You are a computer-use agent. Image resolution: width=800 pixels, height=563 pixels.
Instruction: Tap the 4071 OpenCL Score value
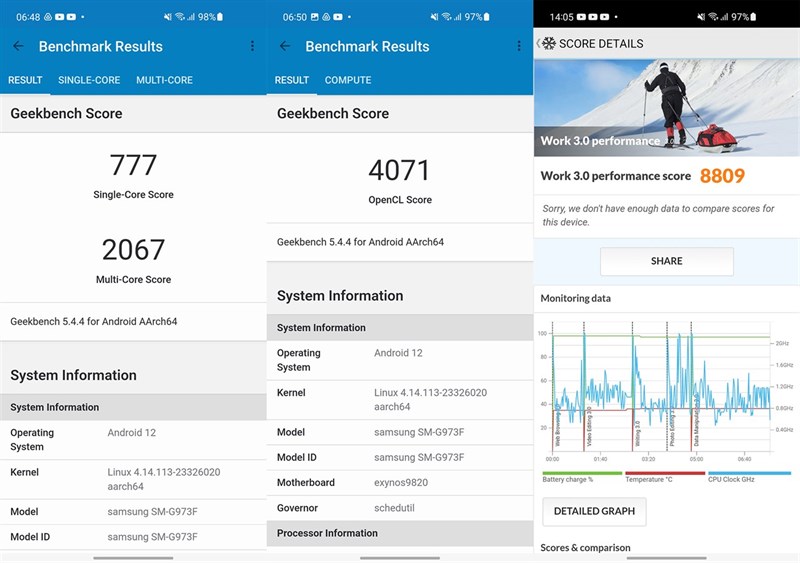pos(399,170)
